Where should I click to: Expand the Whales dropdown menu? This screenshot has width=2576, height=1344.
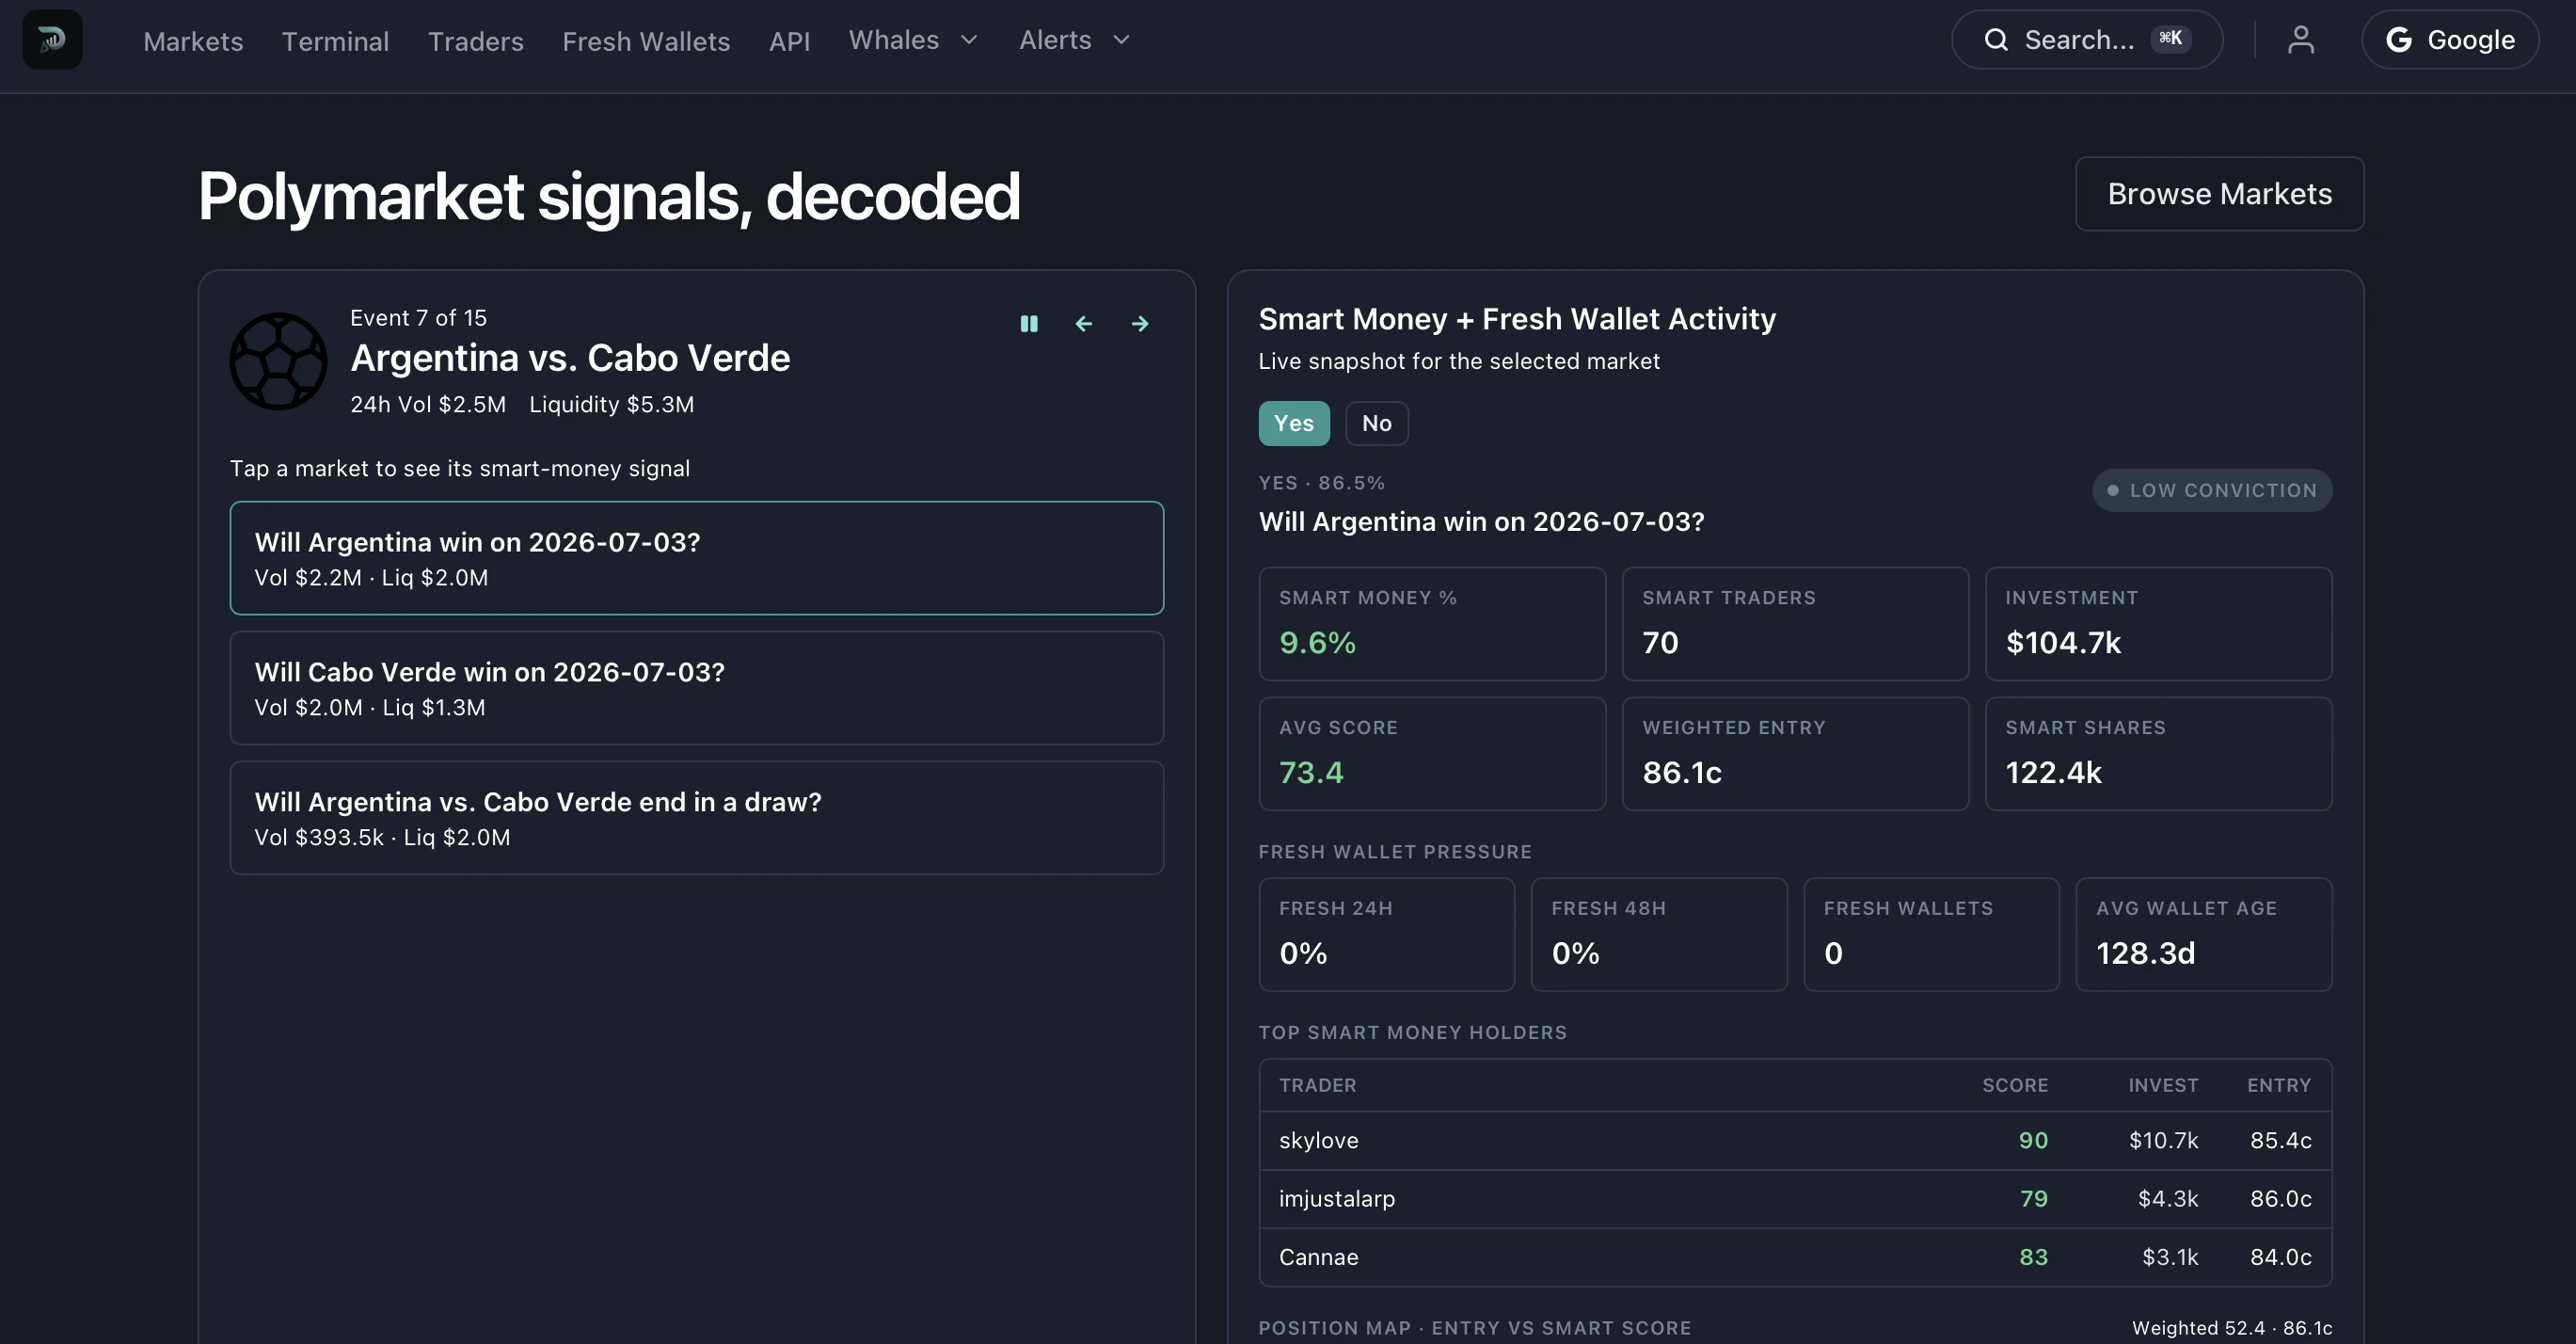click(x=912, y=40)
